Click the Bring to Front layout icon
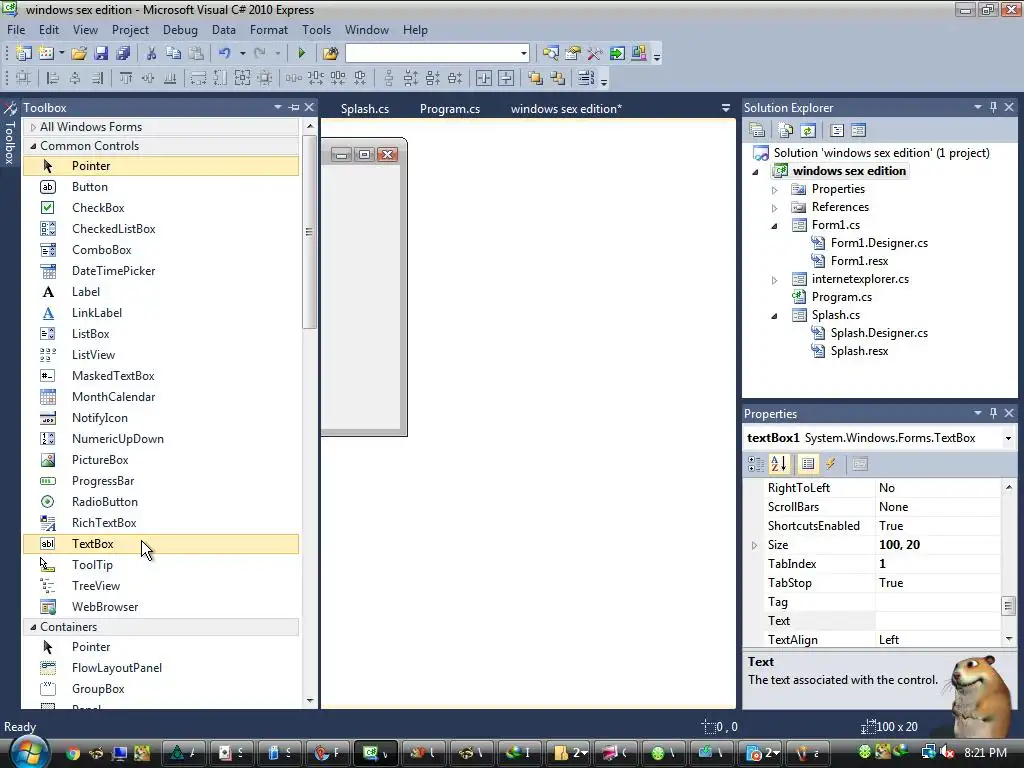The image size is (1024, 768). [x=536, y=78]
